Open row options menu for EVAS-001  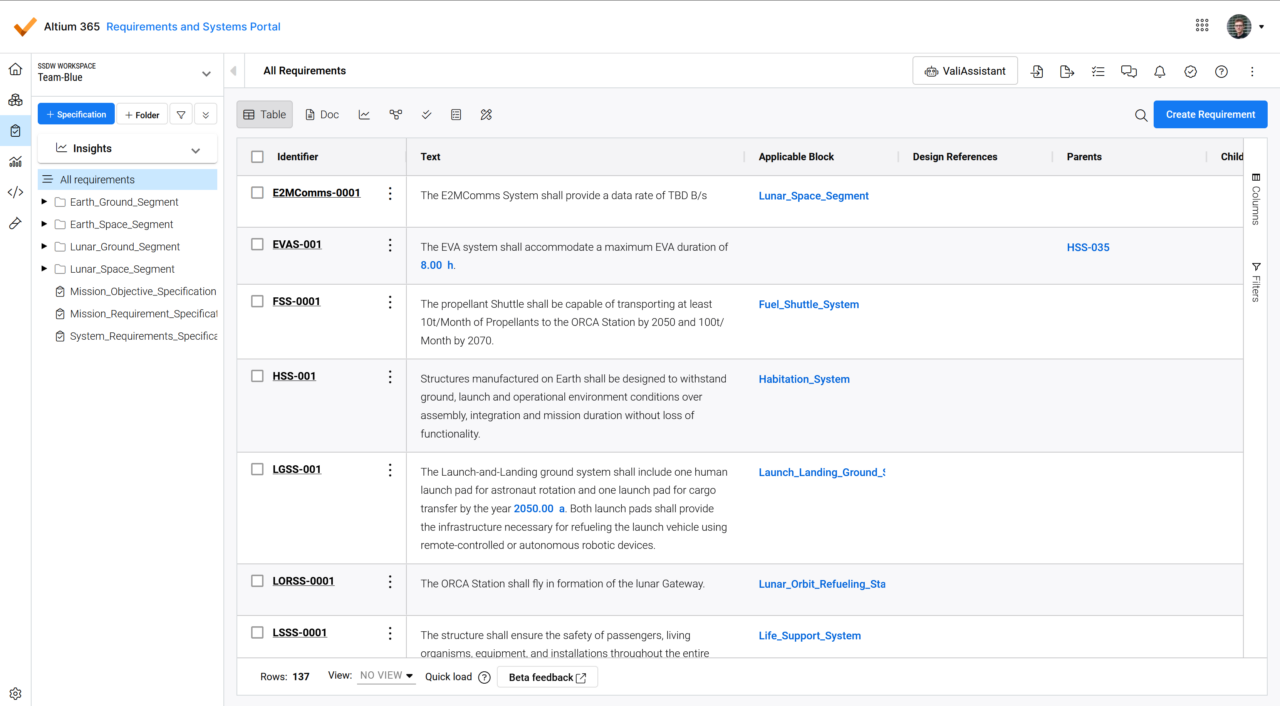point(390,246)
